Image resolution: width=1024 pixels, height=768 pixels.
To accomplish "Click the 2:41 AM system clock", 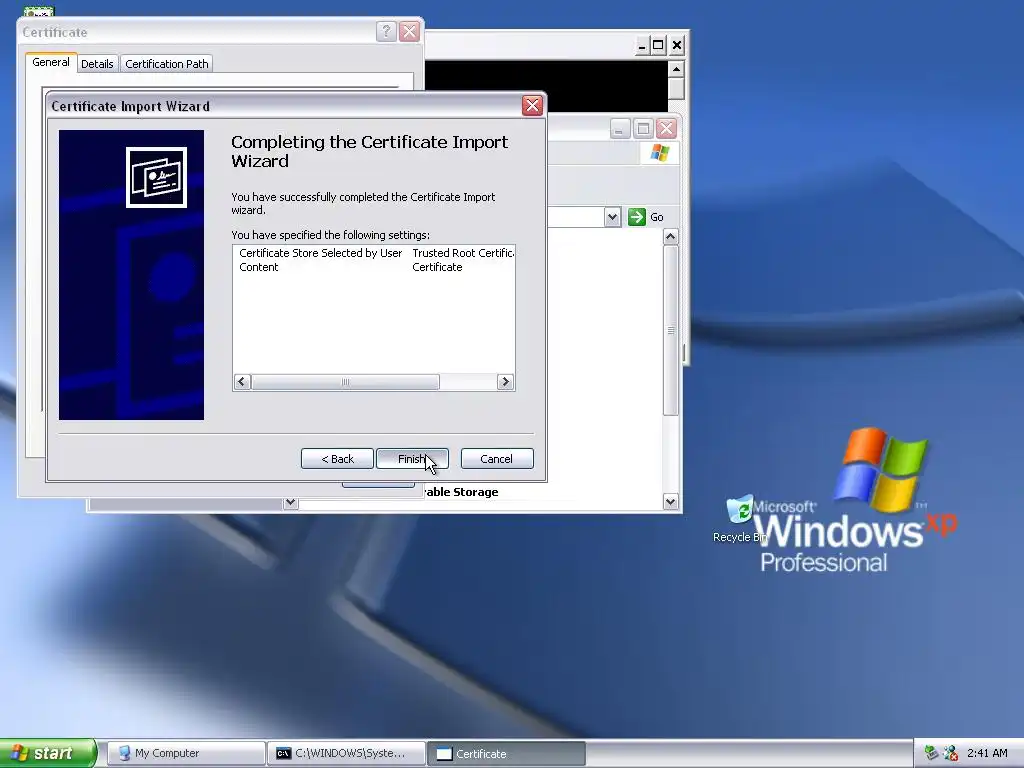I will click(987, 753).
